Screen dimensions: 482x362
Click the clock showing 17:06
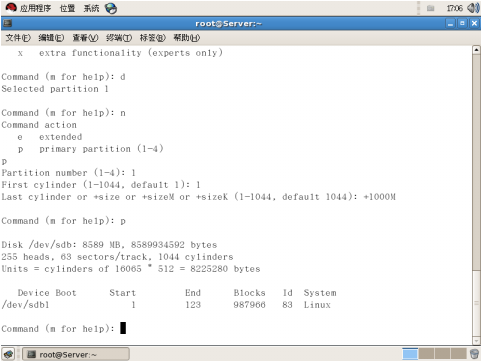tap(454, 8)
